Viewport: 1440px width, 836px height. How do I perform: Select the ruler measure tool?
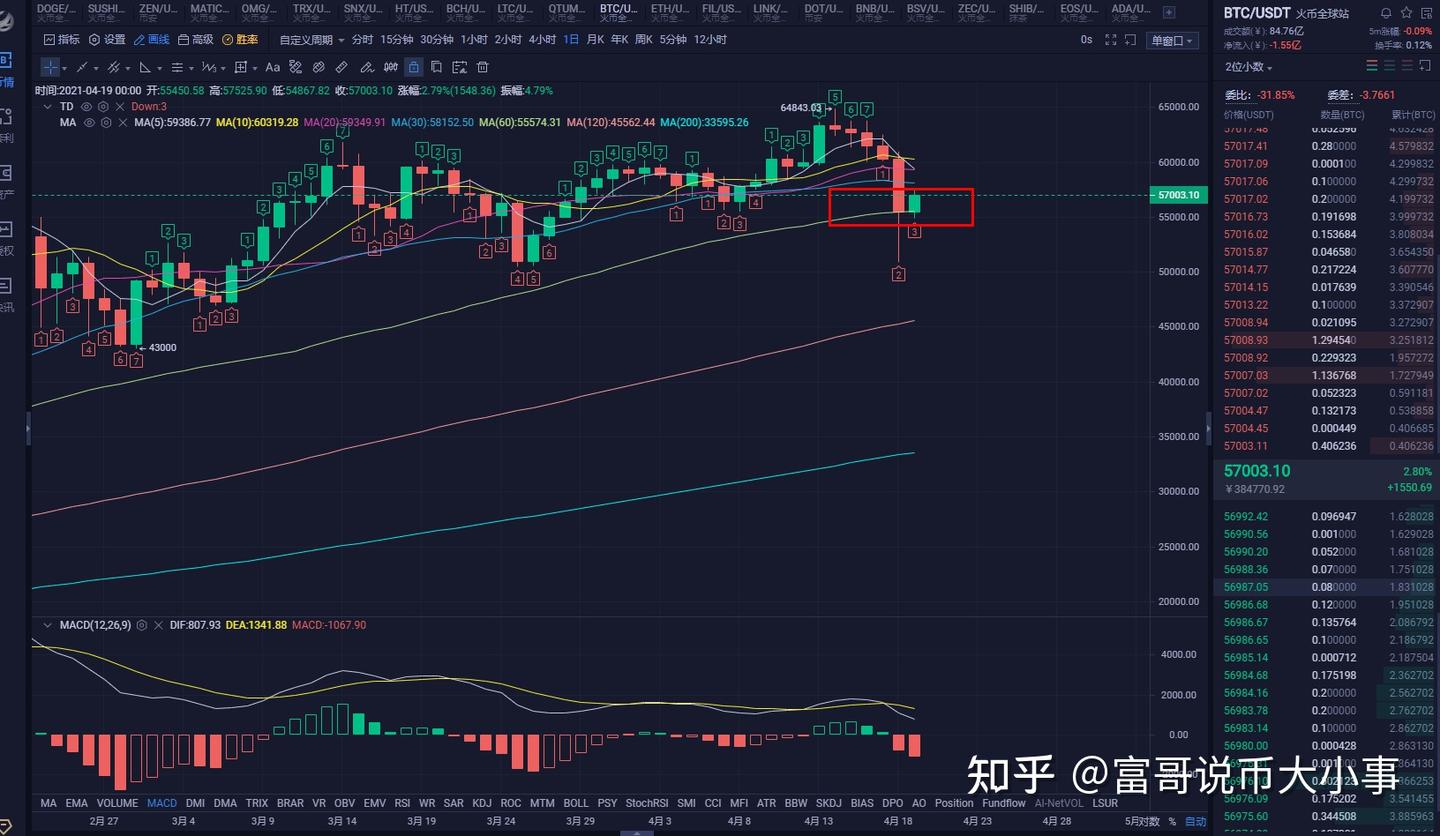[x=342, y=67]
